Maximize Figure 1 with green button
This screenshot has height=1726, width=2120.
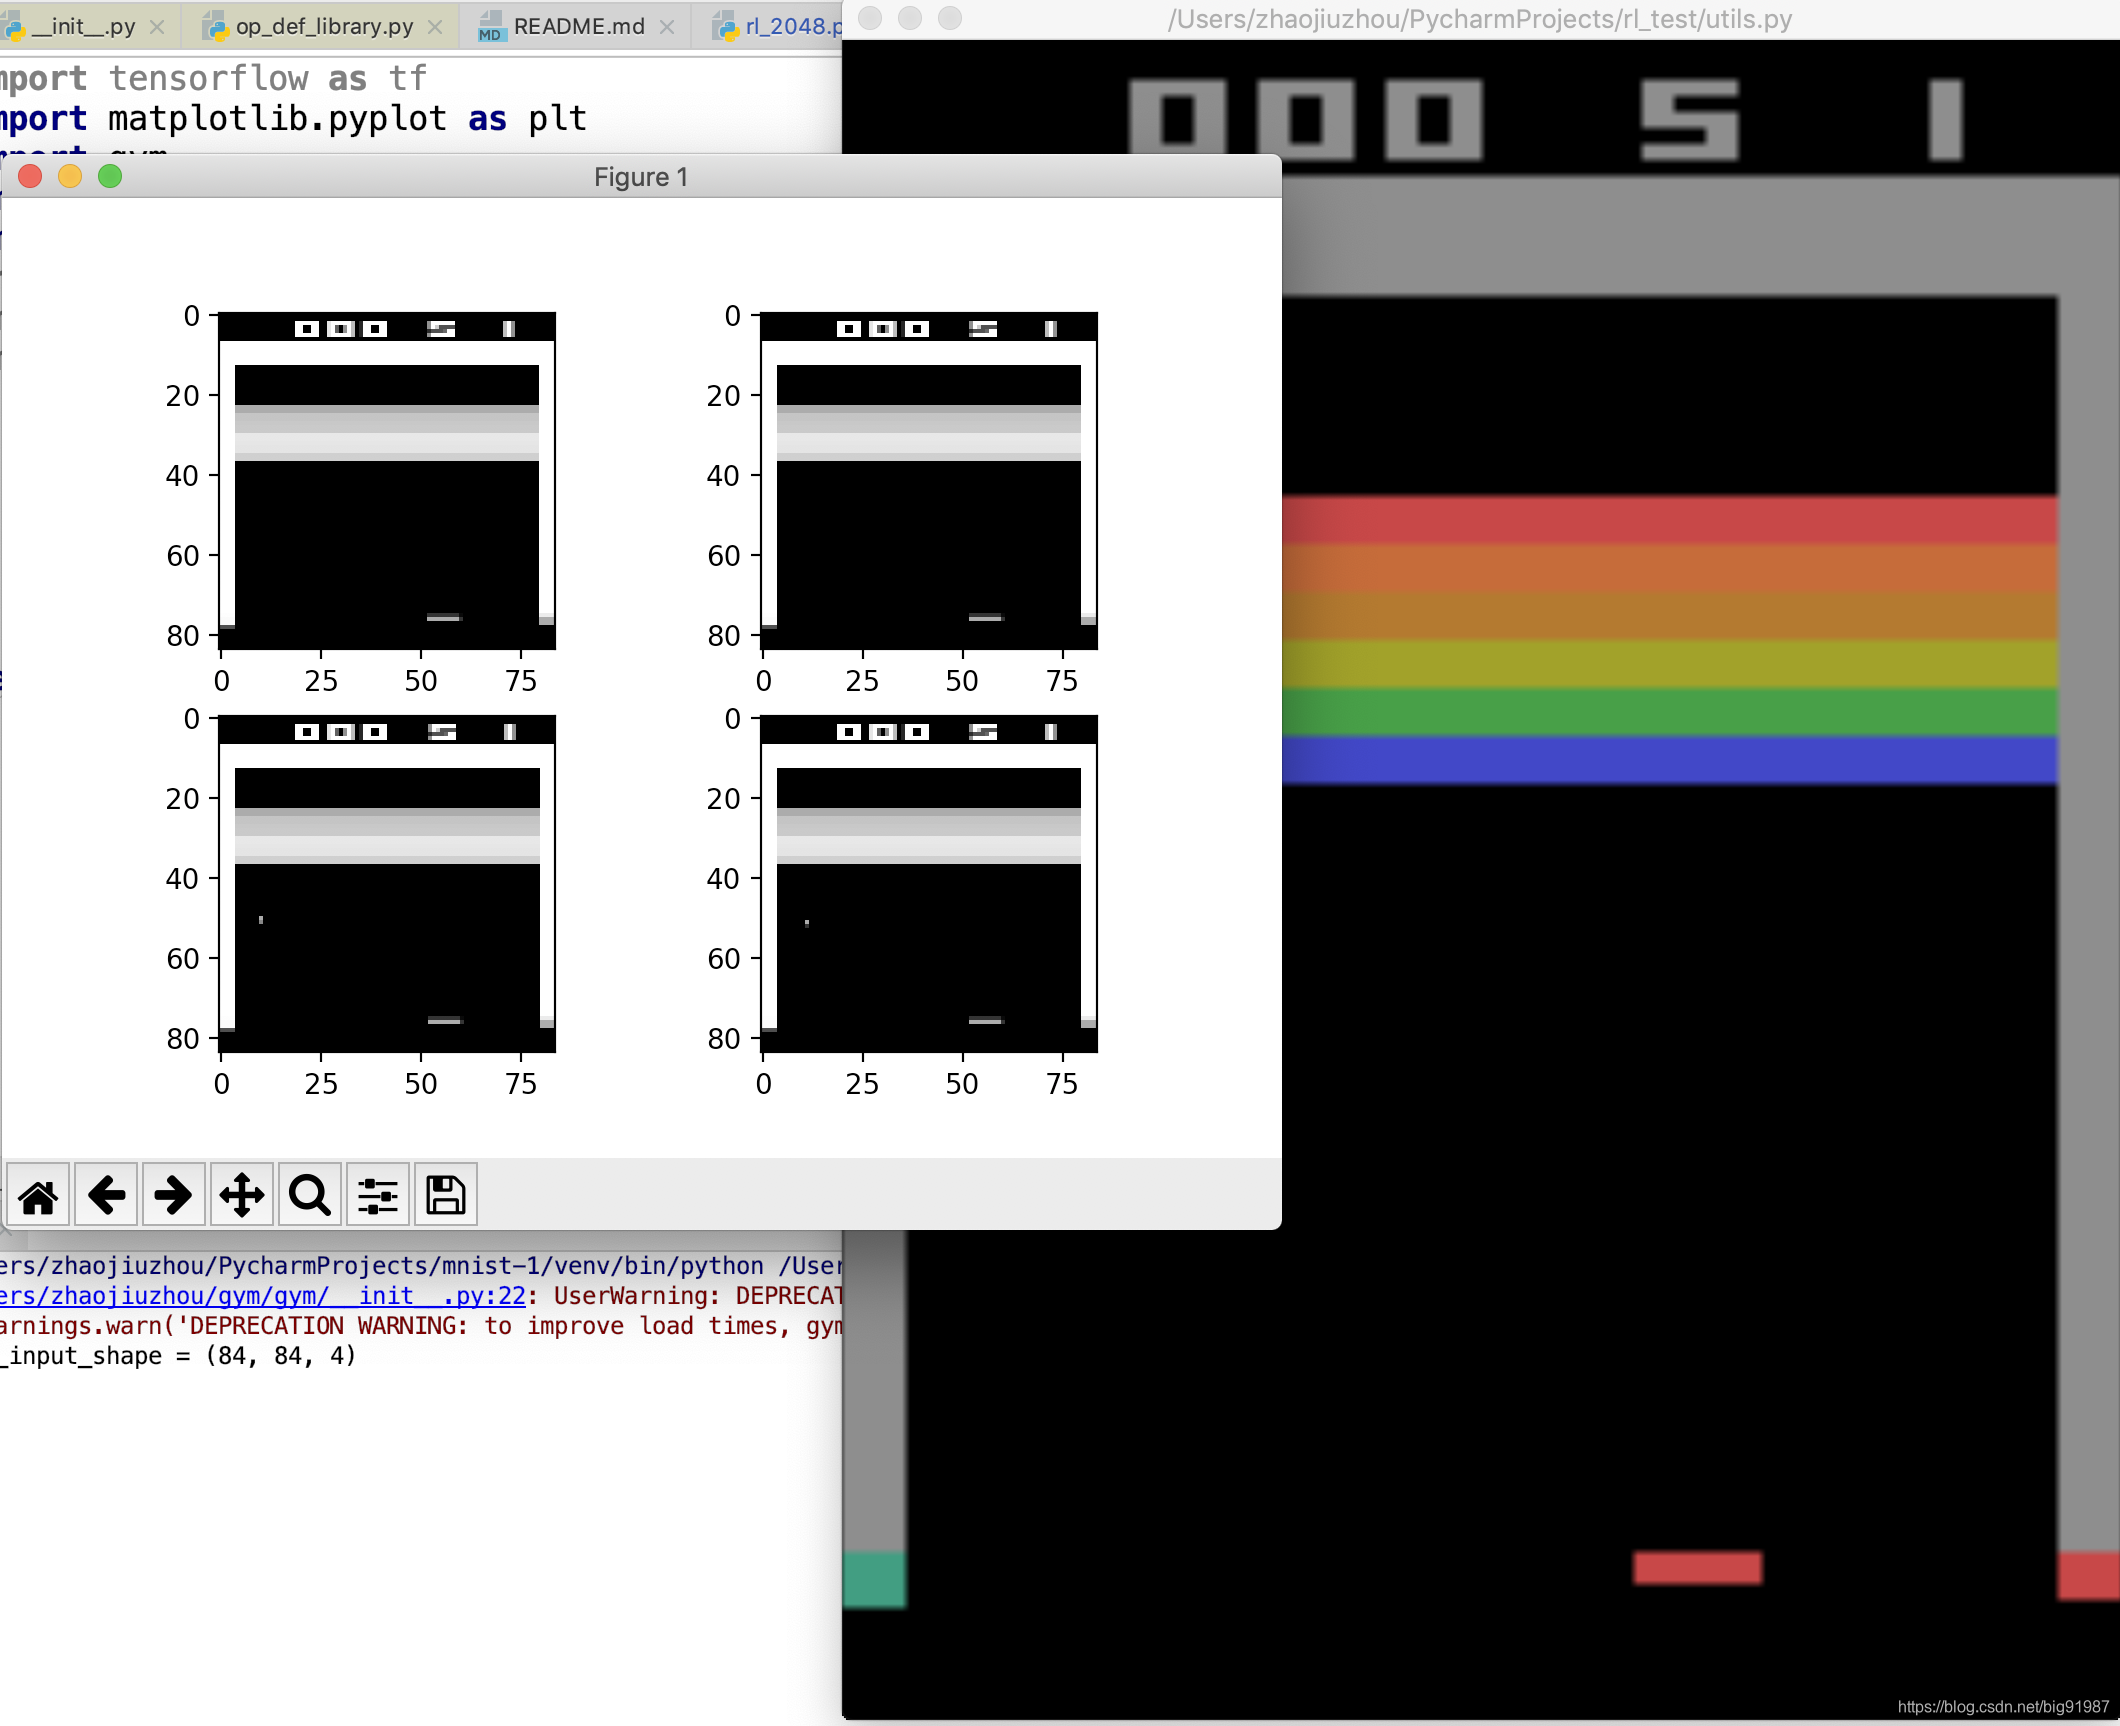[110, 177]
